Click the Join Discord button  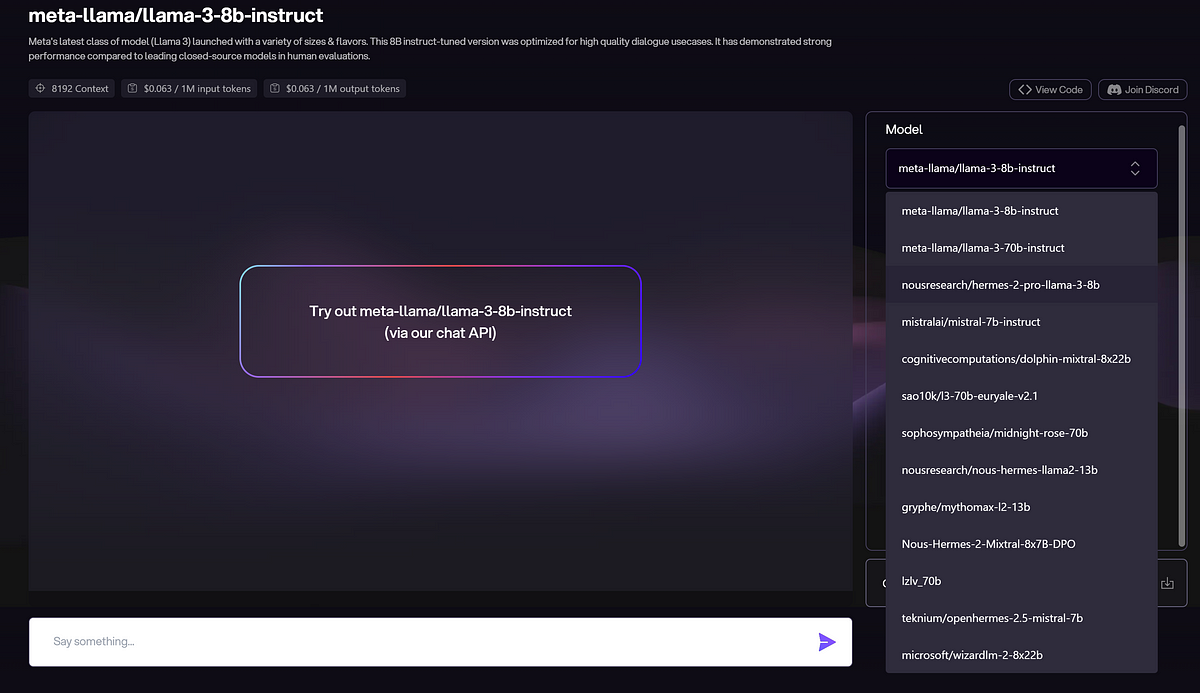[x=1143, y=90]
